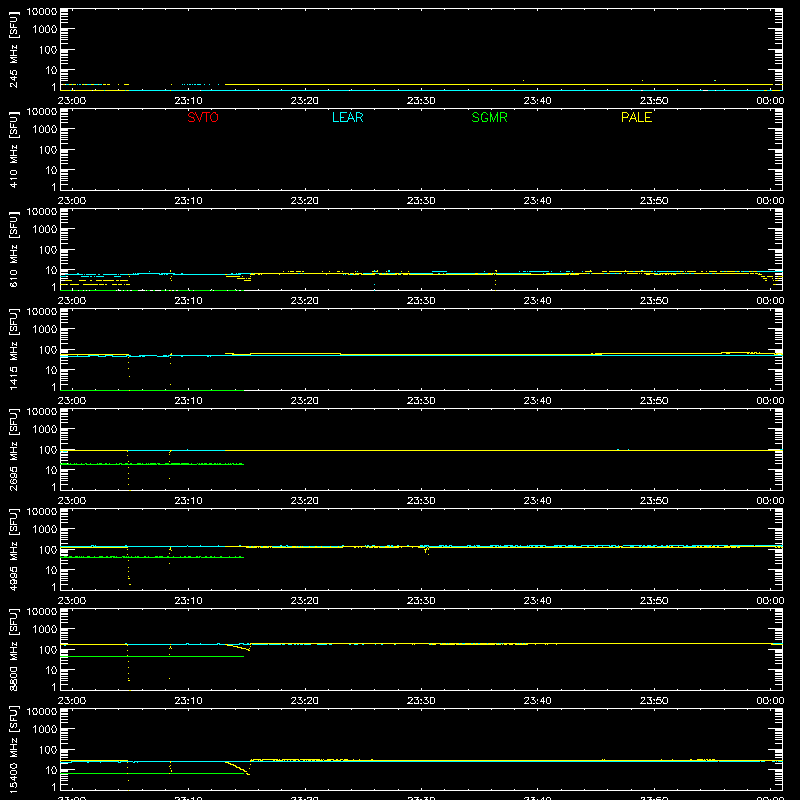Click the 10000 tick label on 2695 MHz plot
The height and width of the screenshot is (800, 800).
click(x=42, y=412)
